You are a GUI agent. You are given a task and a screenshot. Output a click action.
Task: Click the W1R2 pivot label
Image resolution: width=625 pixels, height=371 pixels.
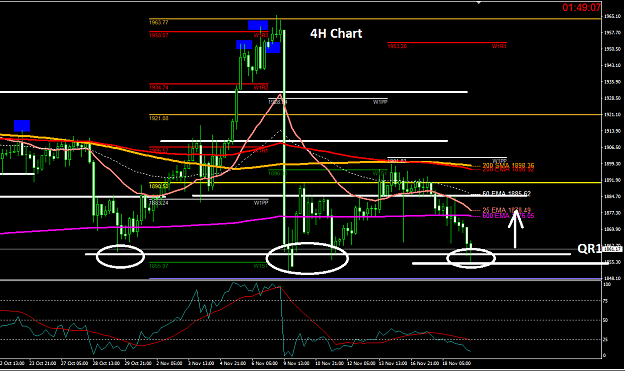tap(261, 87)
